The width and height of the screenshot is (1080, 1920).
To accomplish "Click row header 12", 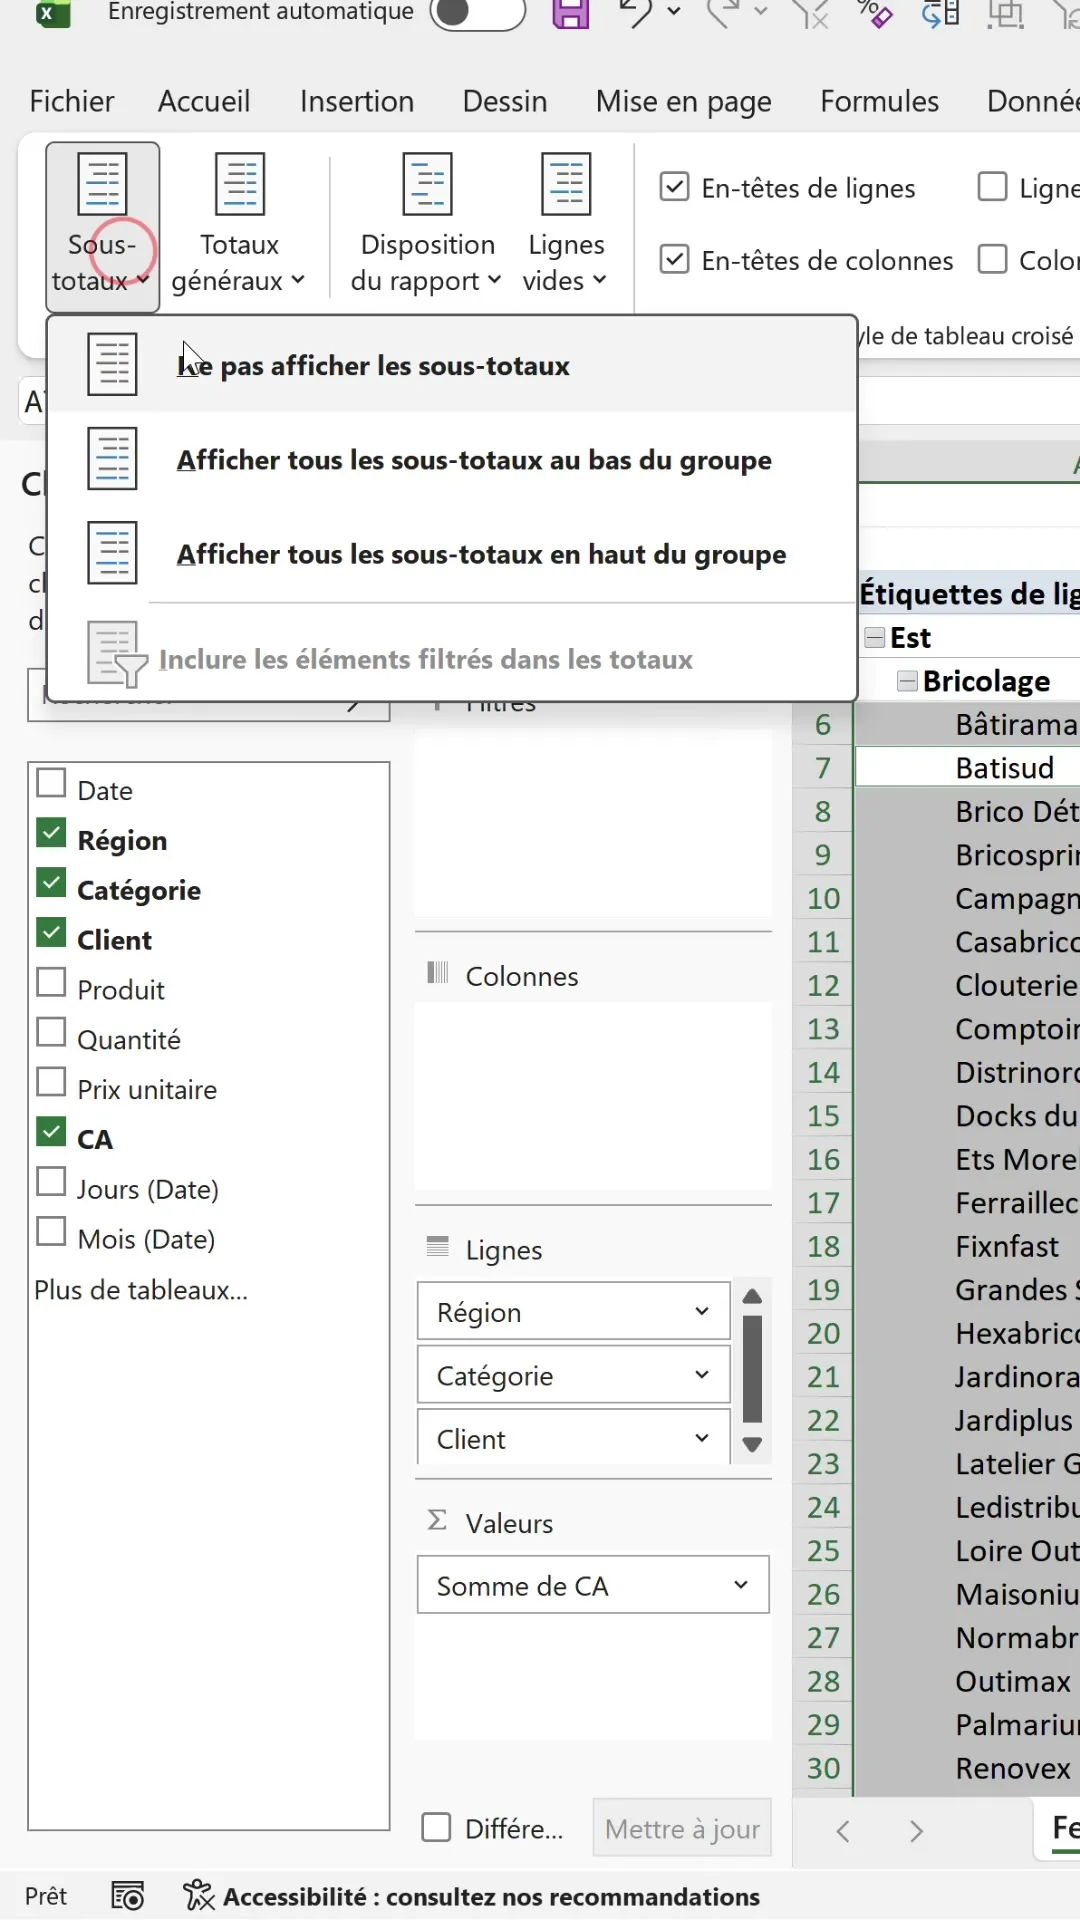I will coord(823,985).
